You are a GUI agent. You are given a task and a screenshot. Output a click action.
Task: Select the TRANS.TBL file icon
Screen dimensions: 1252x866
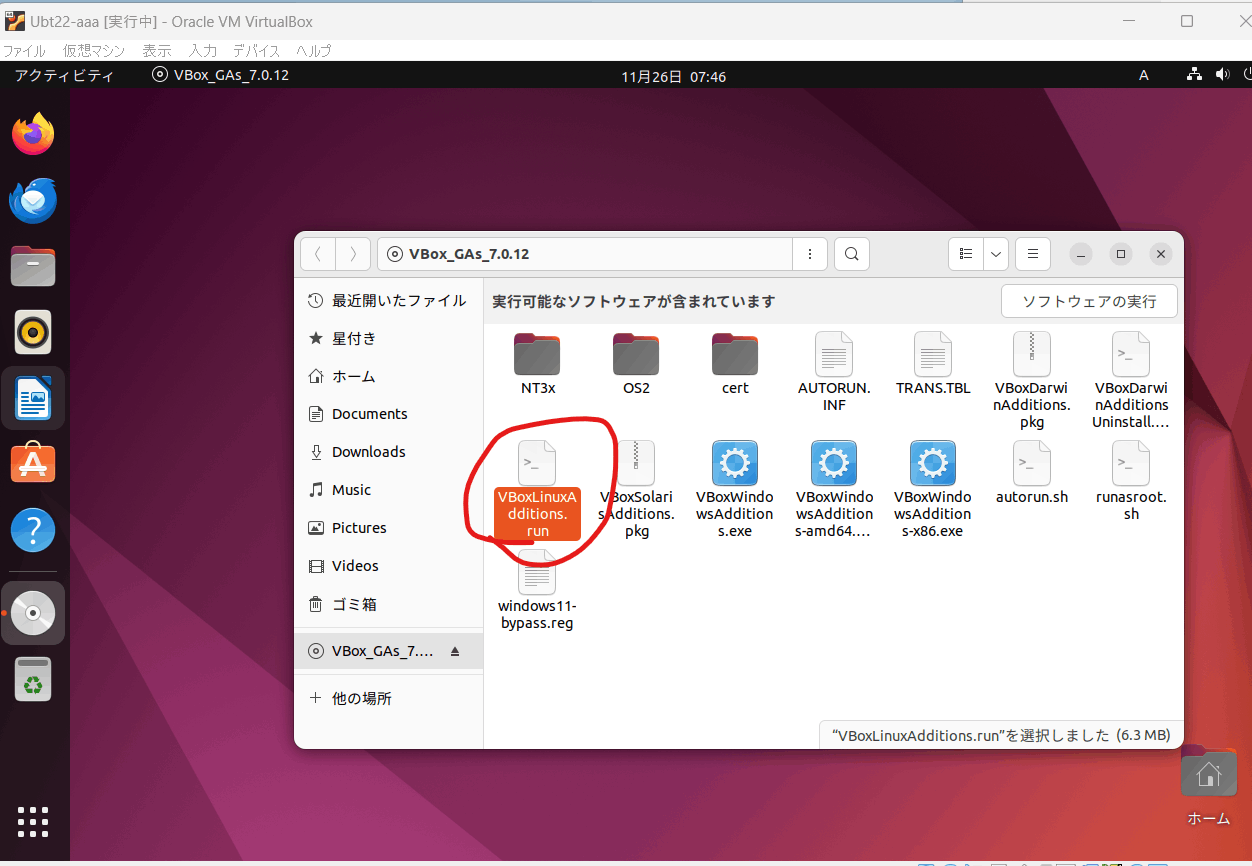[933, 354]
